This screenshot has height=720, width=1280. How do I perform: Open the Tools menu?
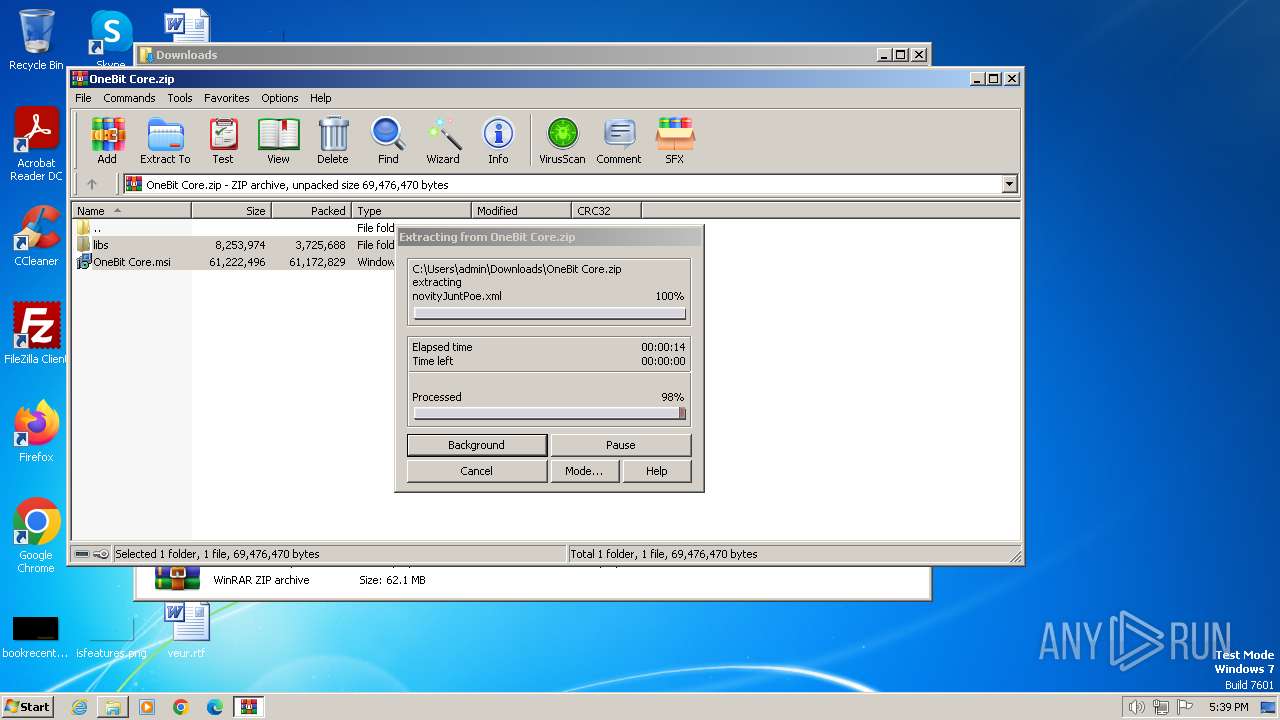[x=180, y=98]
